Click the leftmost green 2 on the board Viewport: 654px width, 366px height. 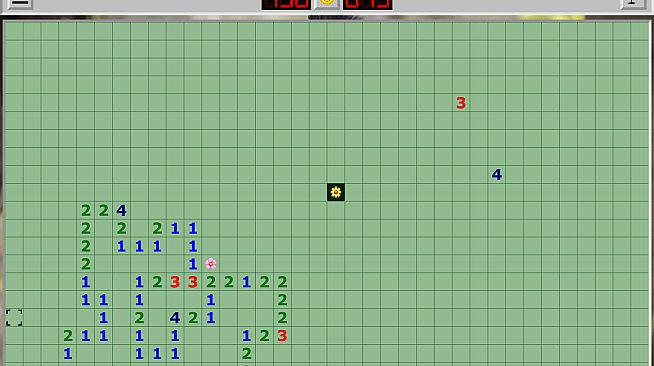point(68,336)
